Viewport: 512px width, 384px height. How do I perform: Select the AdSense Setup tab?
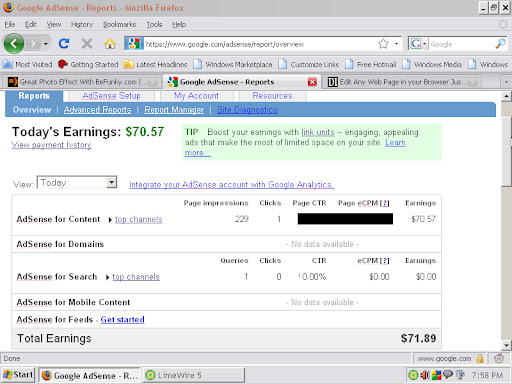pyautogui.click(x=111, y=96)
